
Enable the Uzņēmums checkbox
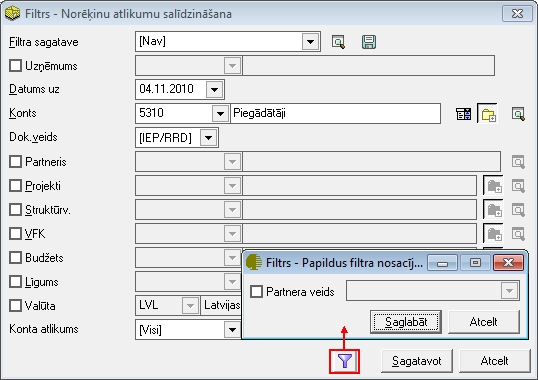point(15,66)
